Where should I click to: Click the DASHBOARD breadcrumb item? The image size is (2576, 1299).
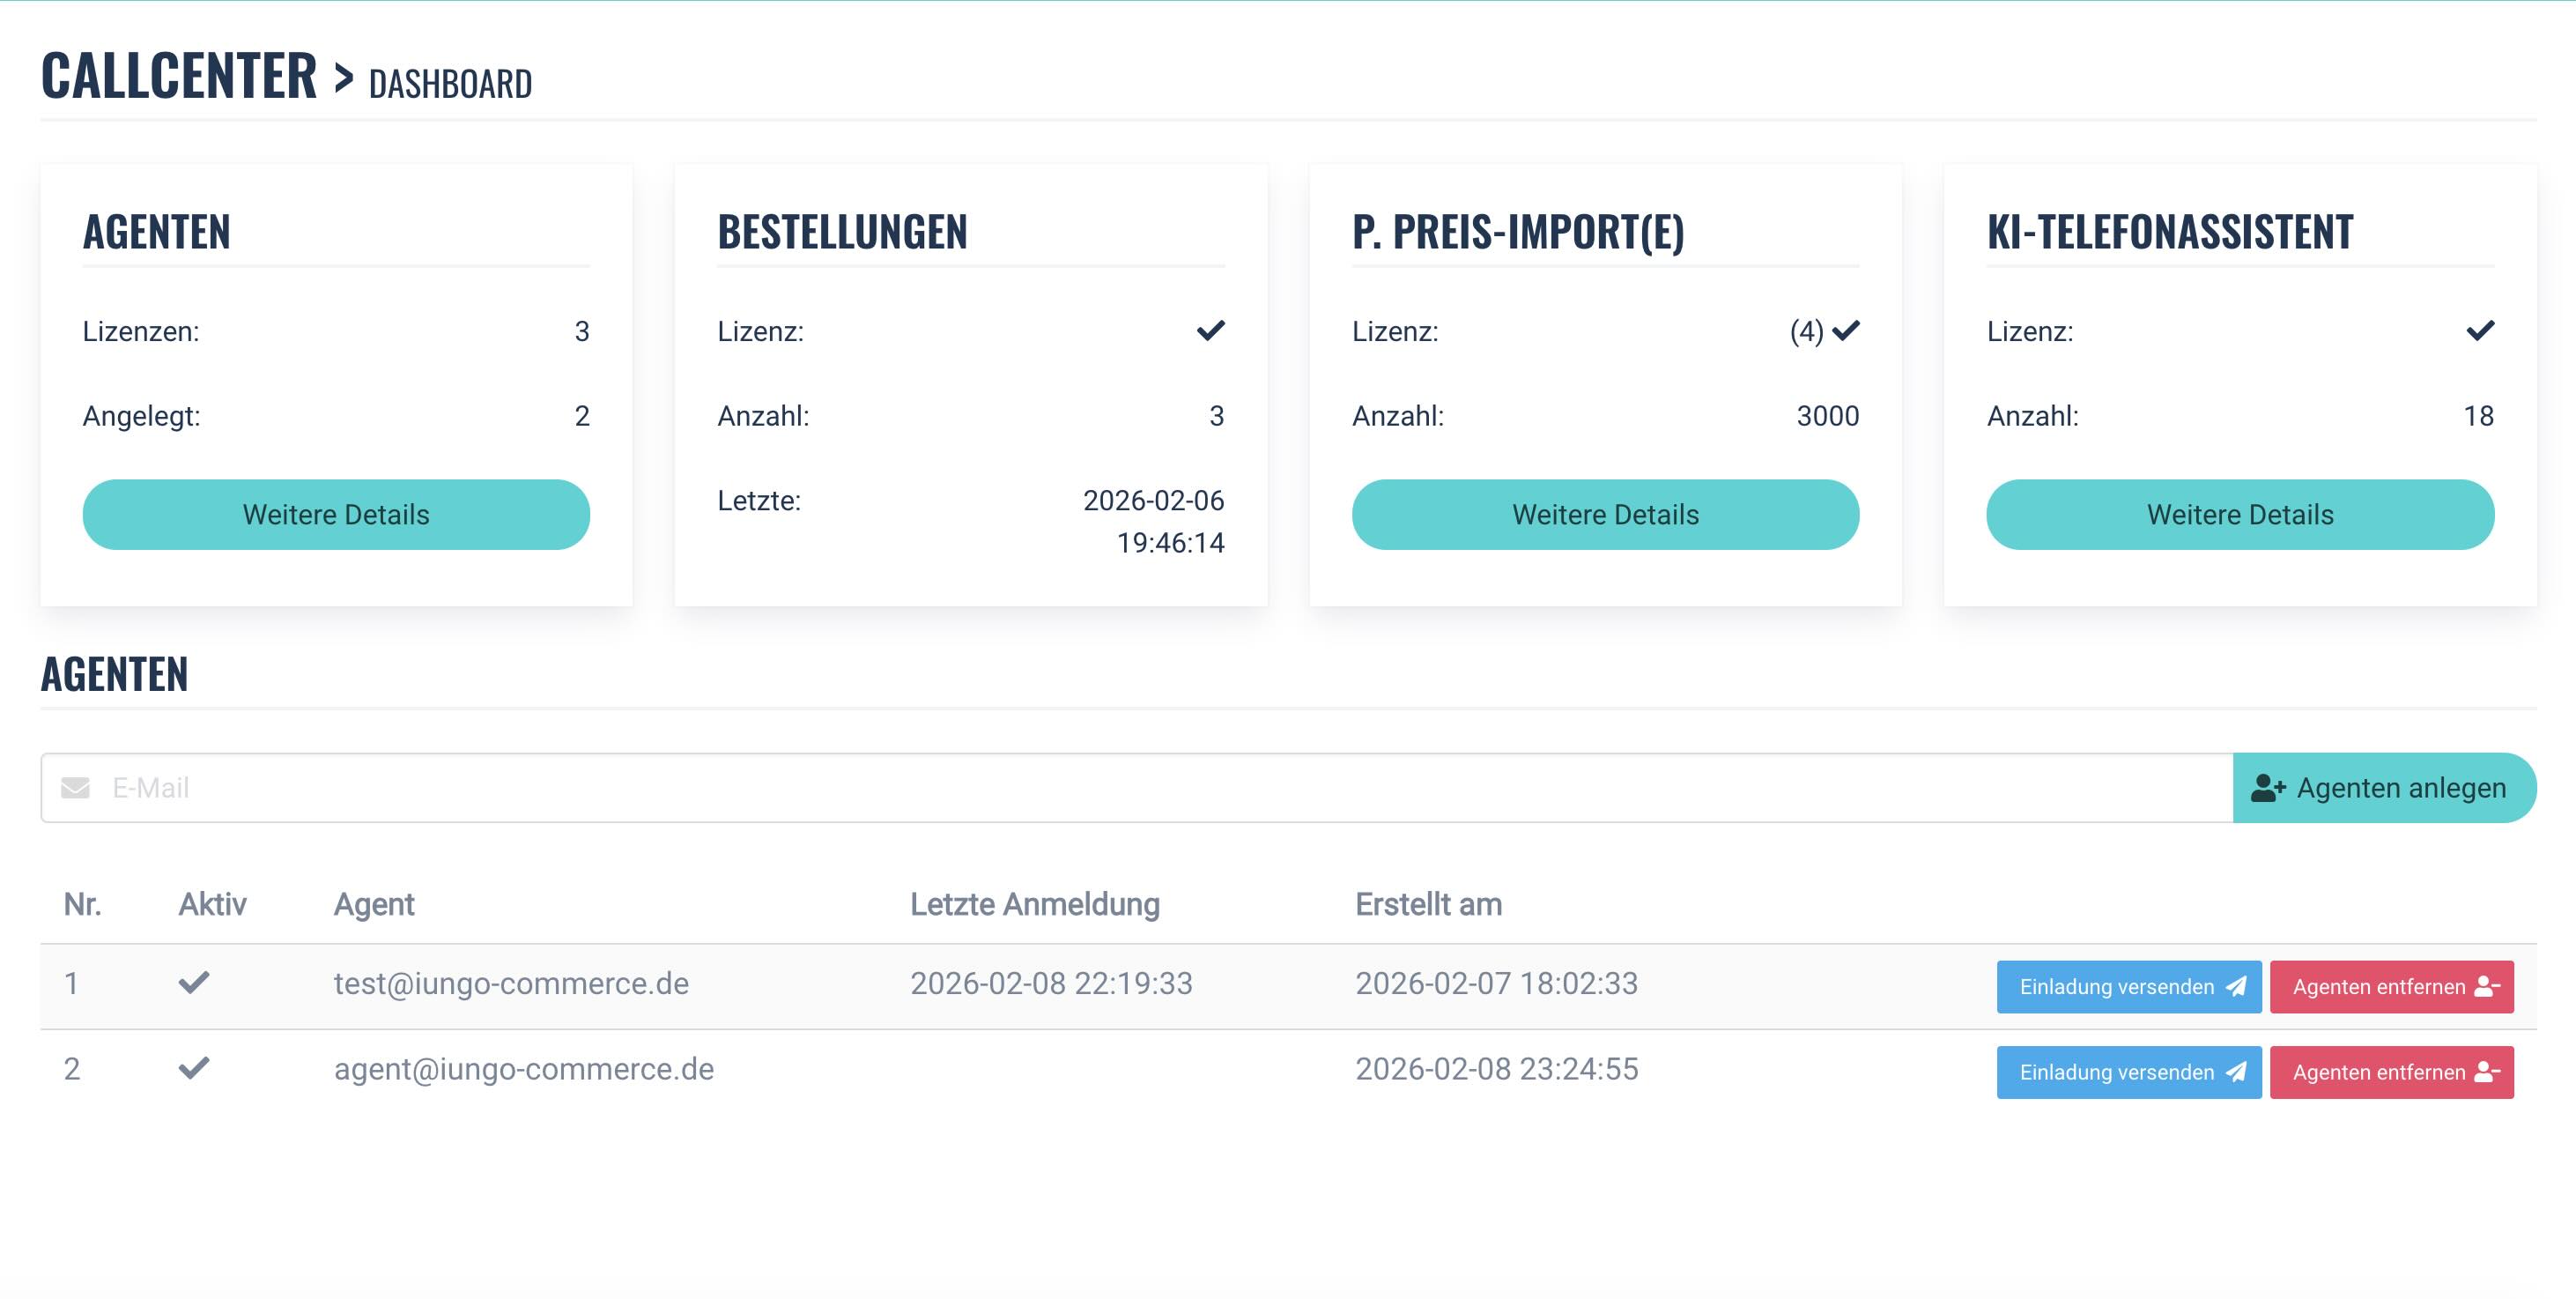click(450, 84)
